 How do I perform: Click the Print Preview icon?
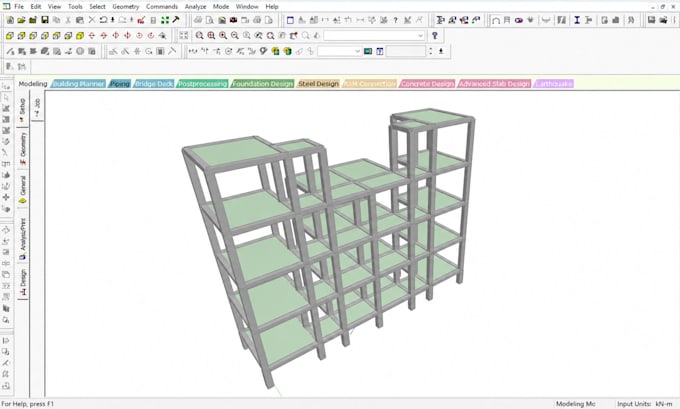tap(209, 20)
